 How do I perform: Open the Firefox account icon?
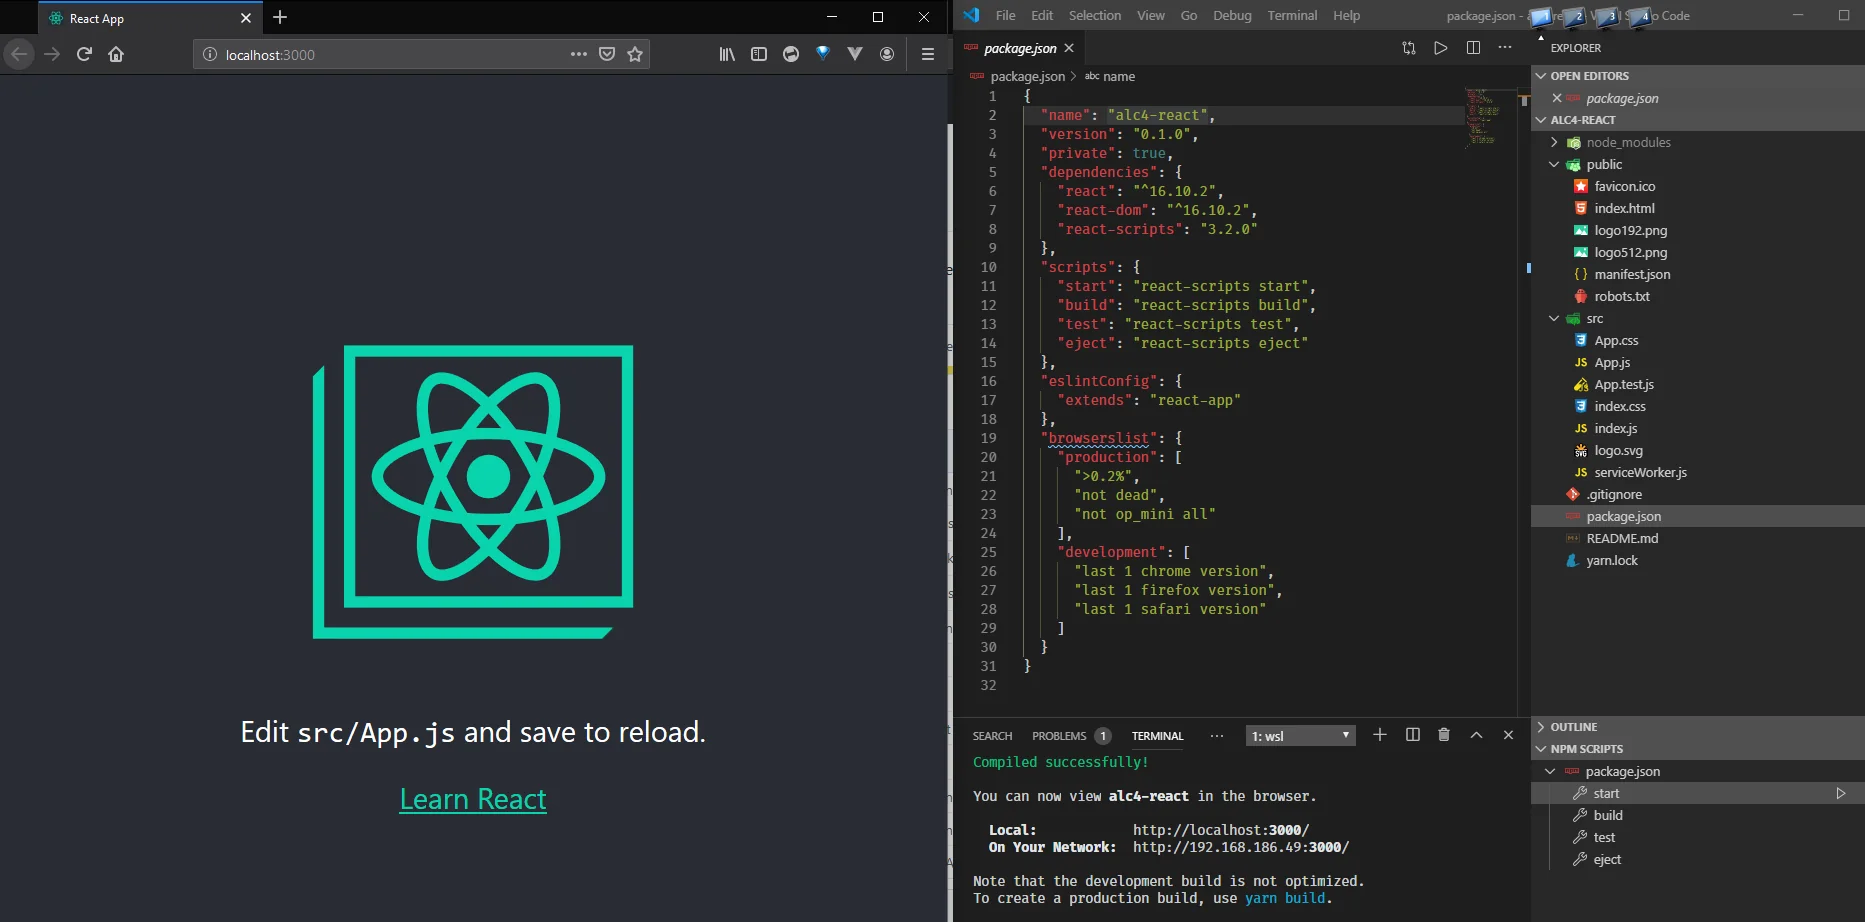(x=887, y=54)
